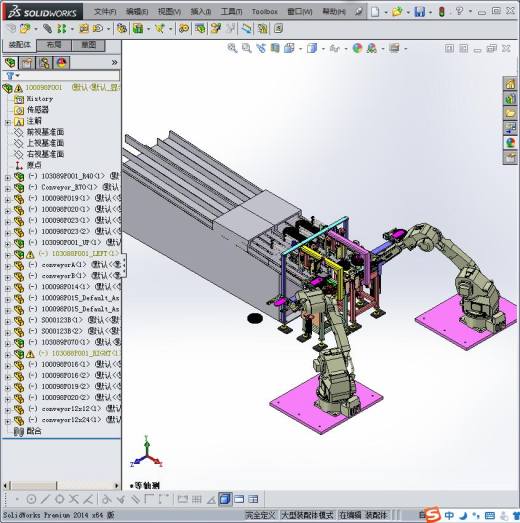The height and width of the screenshot is (523, 520).
Task: Toggle Sogou moon half-width mode icon
Action: point(463,515)
